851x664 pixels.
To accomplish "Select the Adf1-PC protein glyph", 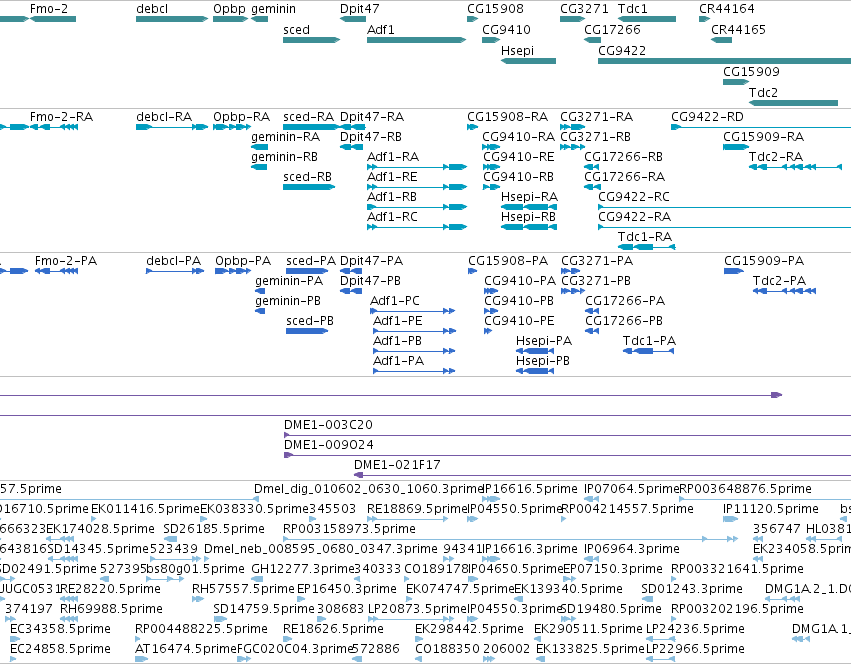I will point(412,311).
